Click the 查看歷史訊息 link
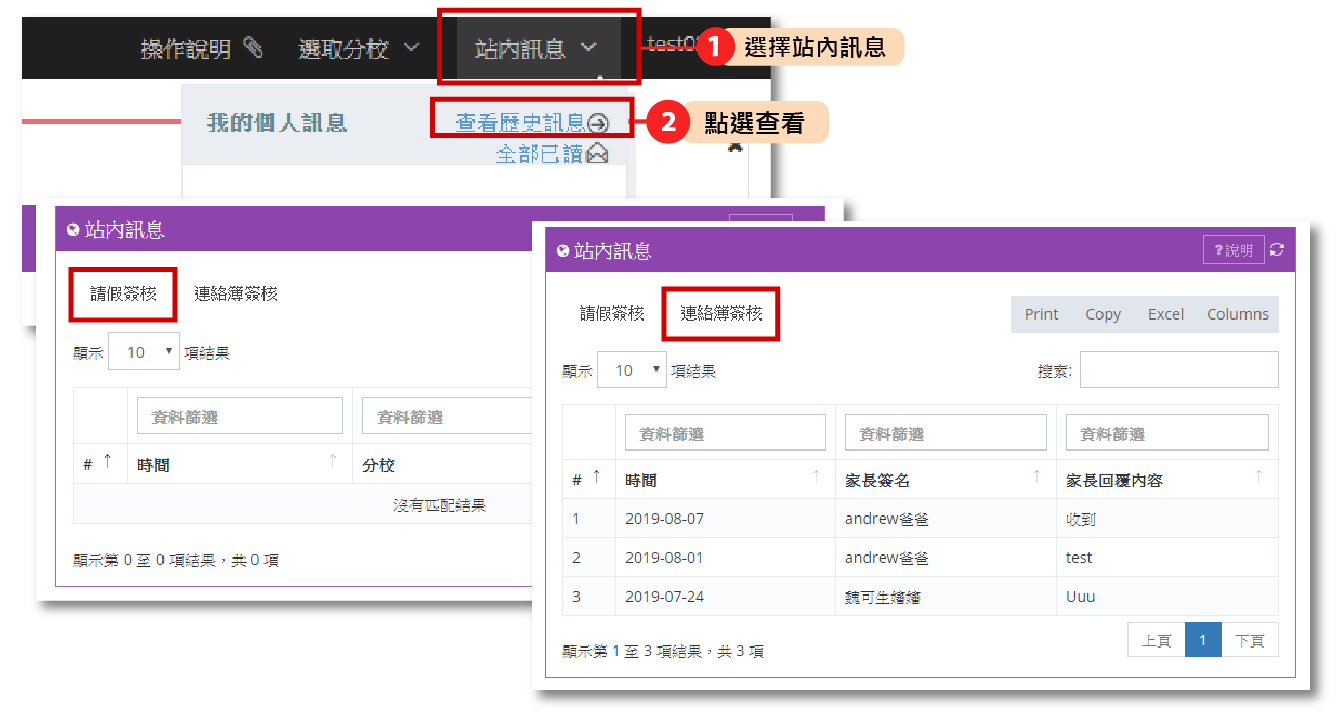Viewport: 1337px width, 716px height. (520, 123)
